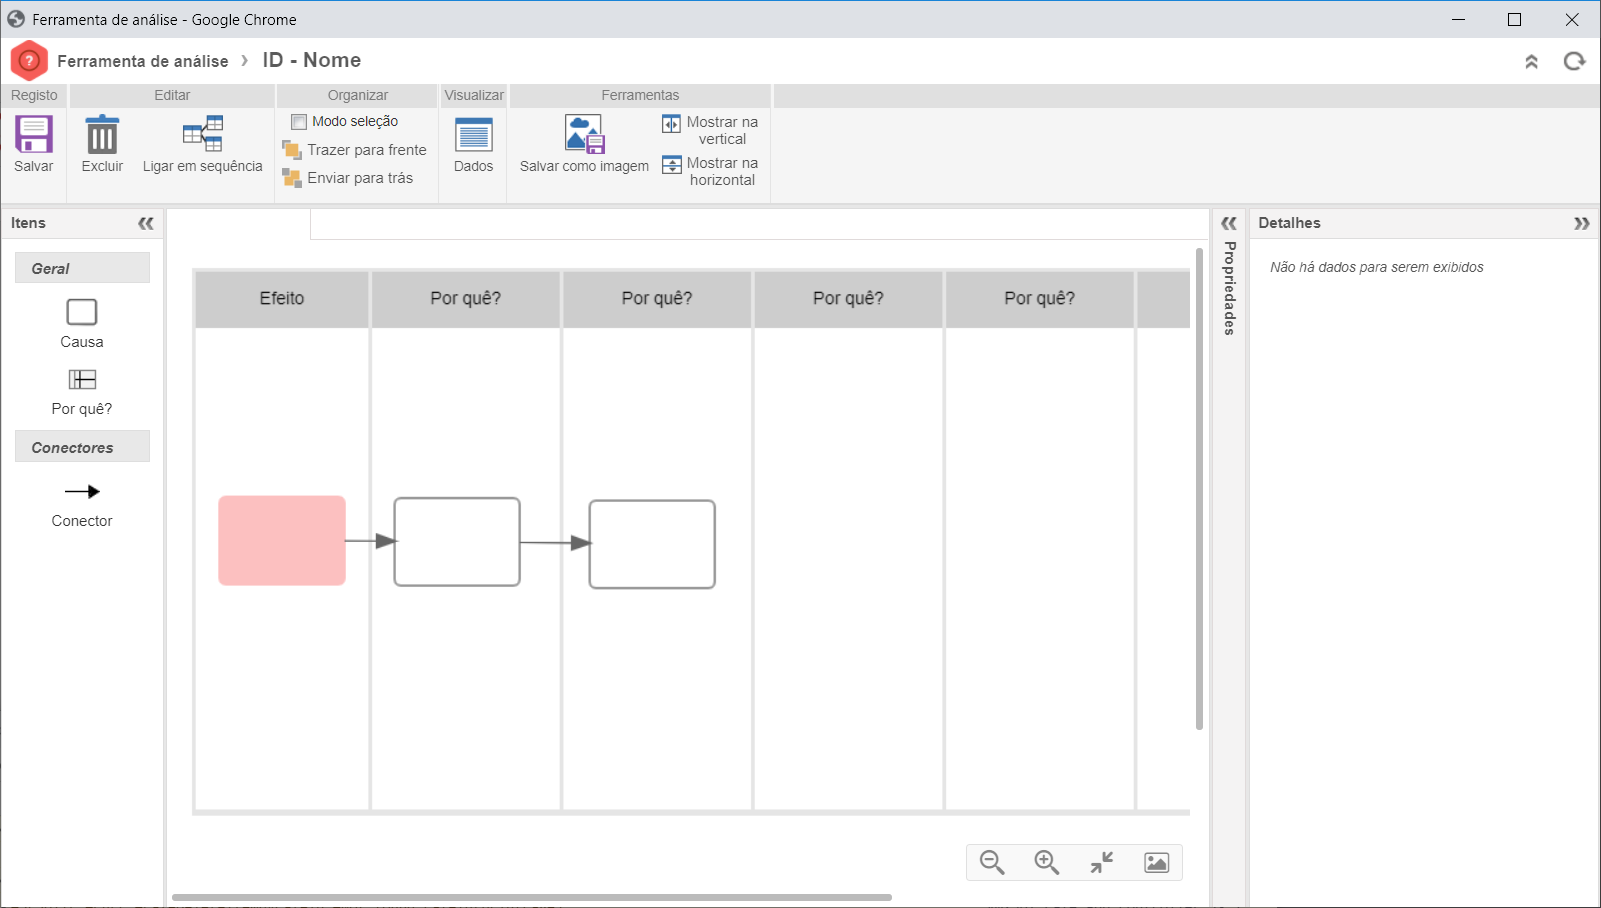Click the Ferramenta de análise breadcrumb

tap(143, 61)
